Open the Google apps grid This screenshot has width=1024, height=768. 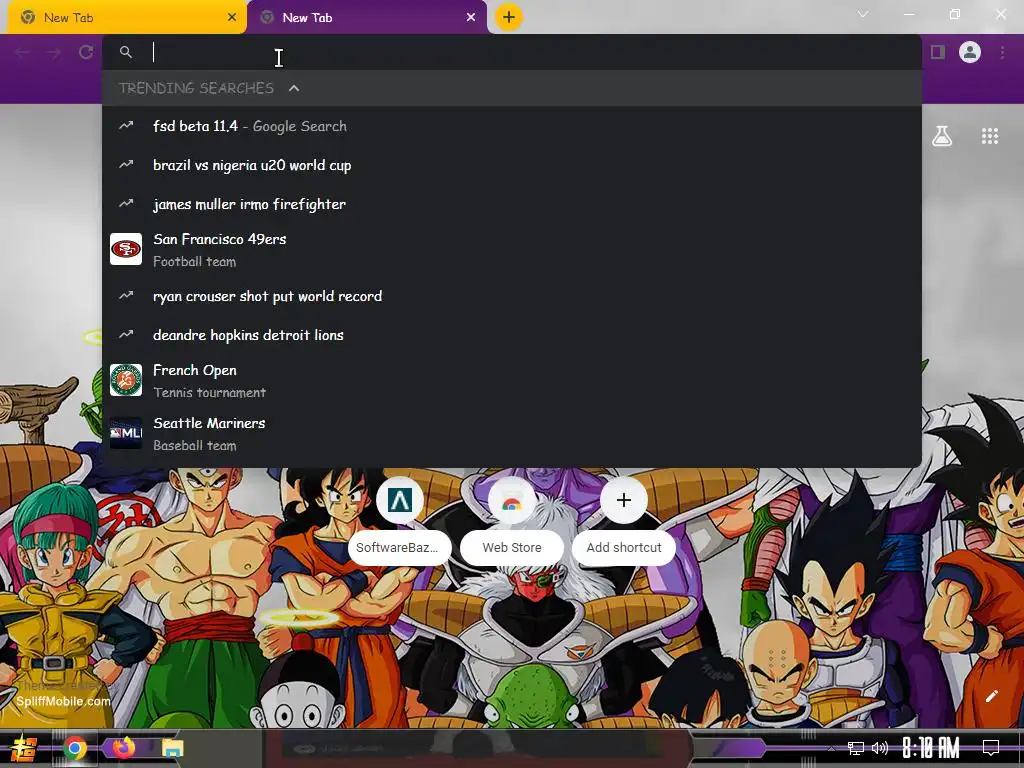point(990,136)
